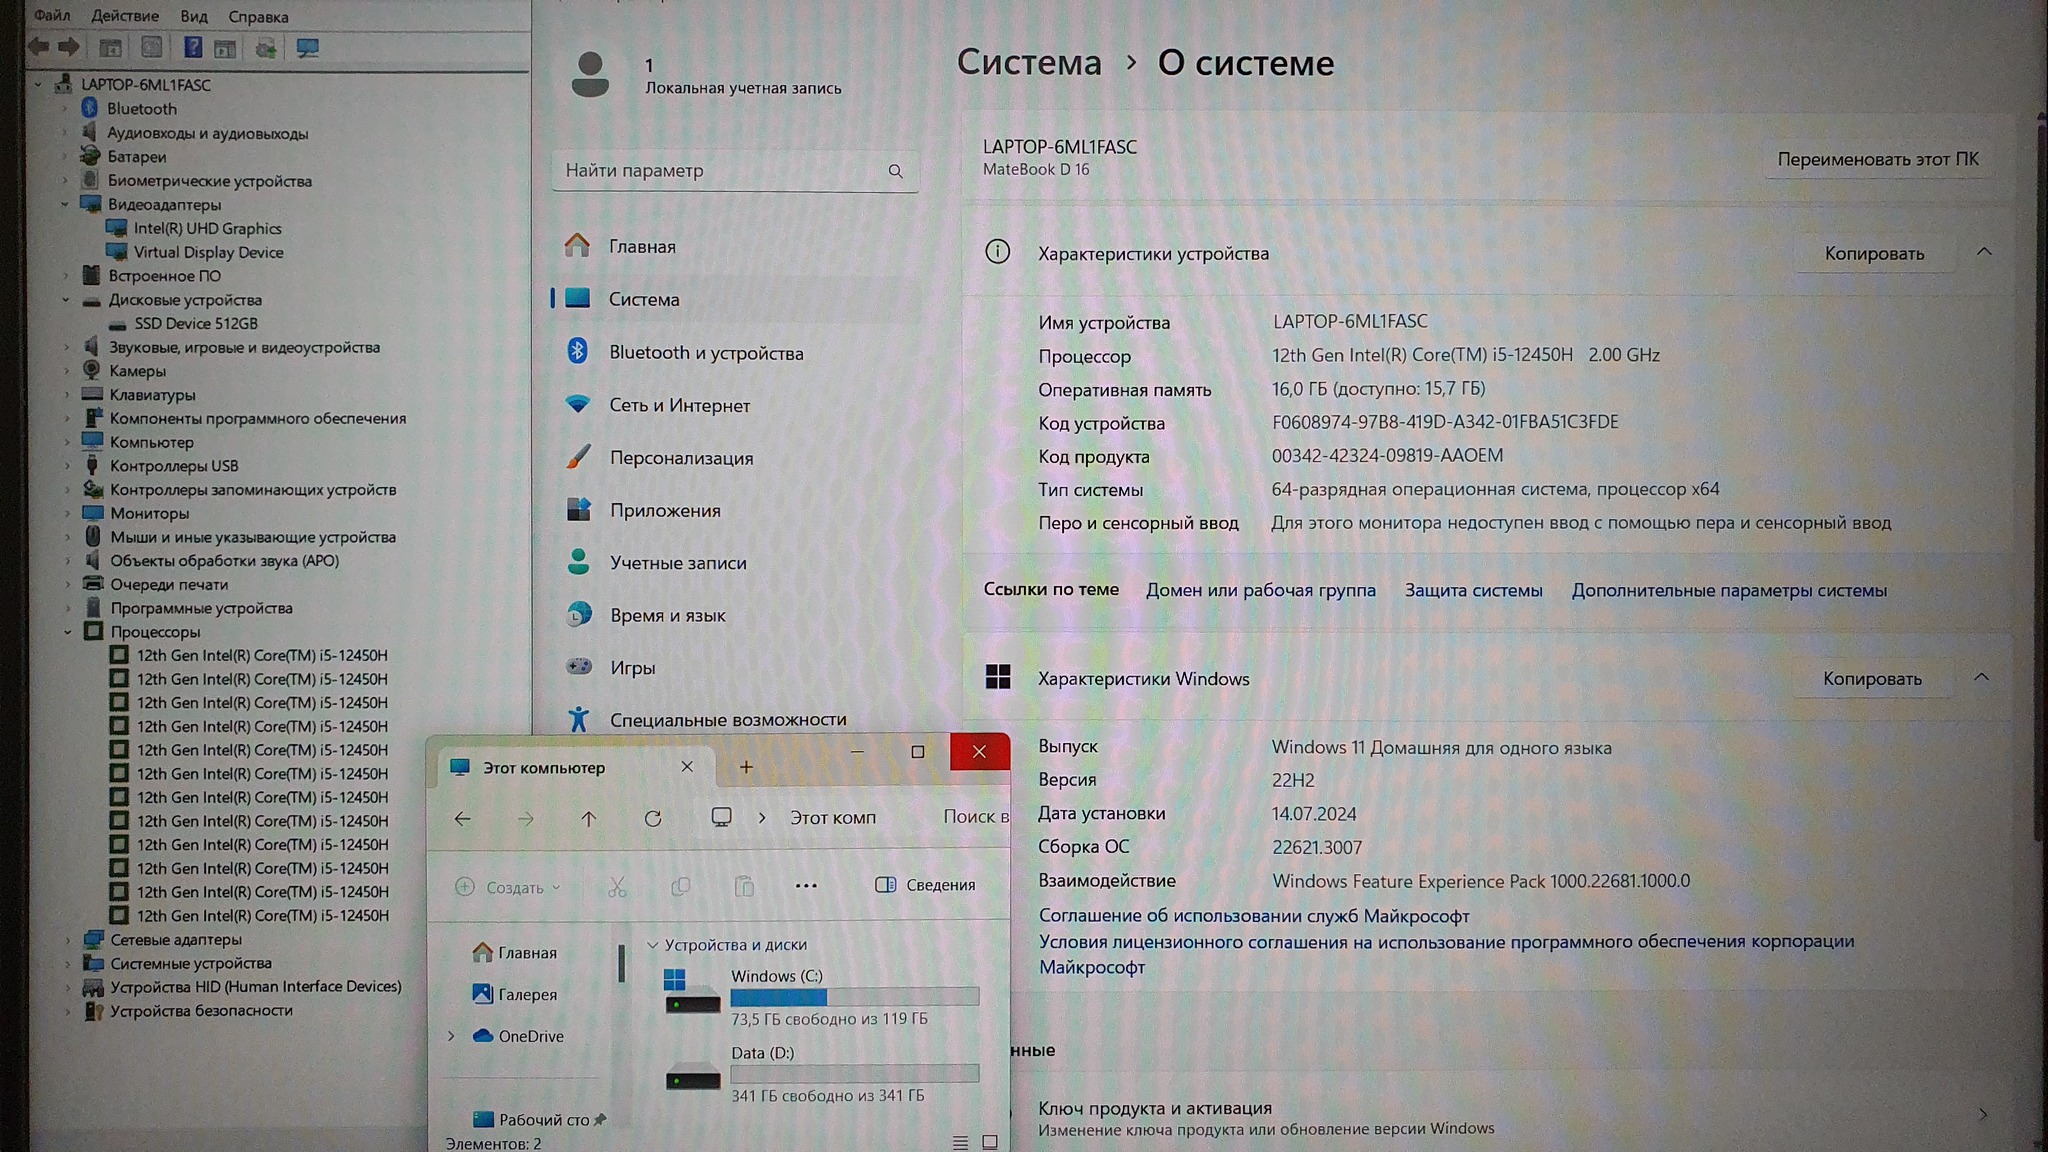Collapse the Процессоры tree node
Viewport: 2048px width, 1152px height.
click(x=67, y=632)
